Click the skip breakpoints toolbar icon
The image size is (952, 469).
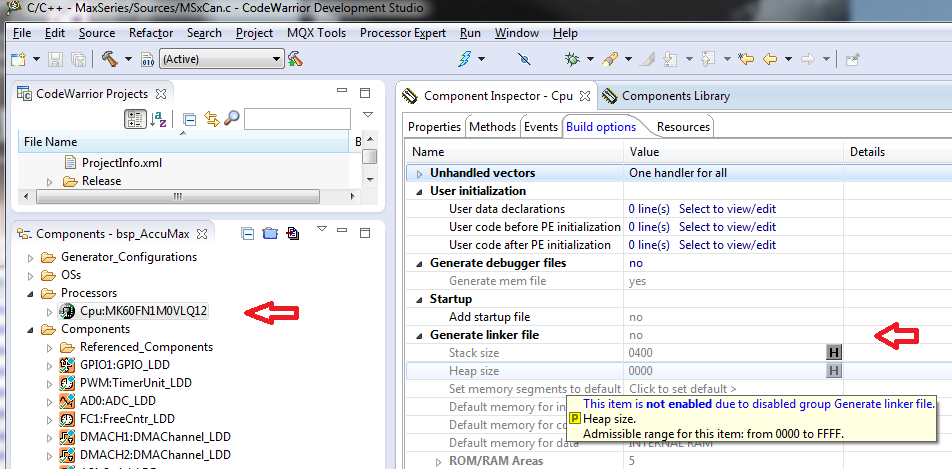click(525, 59)
